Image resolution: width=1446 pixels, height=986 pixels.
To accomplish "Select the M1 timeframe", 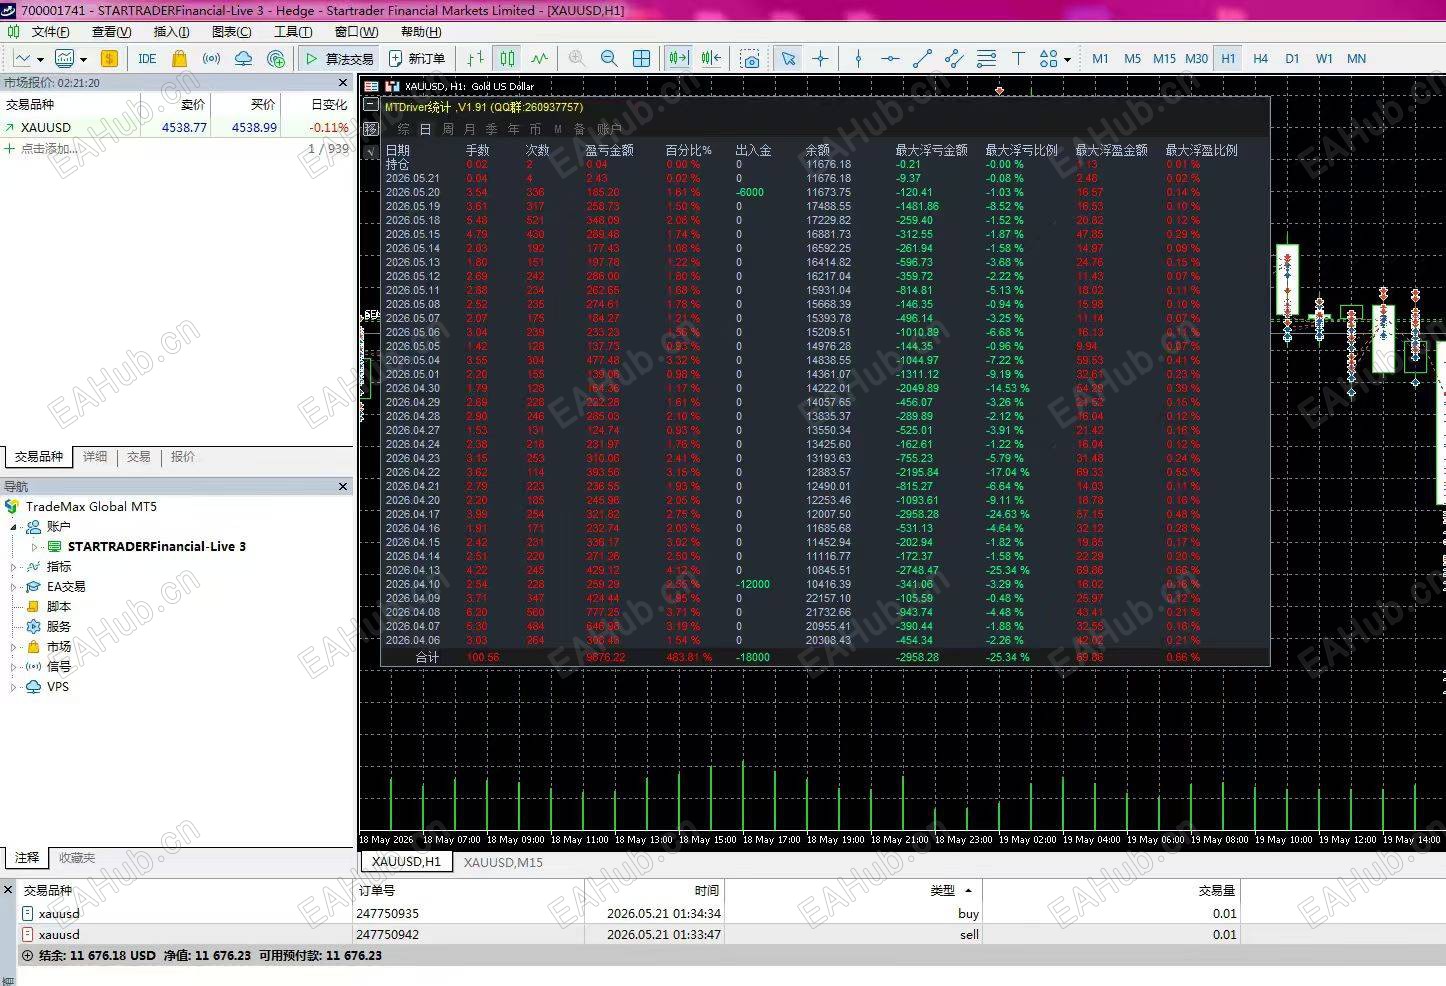I will tap(1100, 59).
